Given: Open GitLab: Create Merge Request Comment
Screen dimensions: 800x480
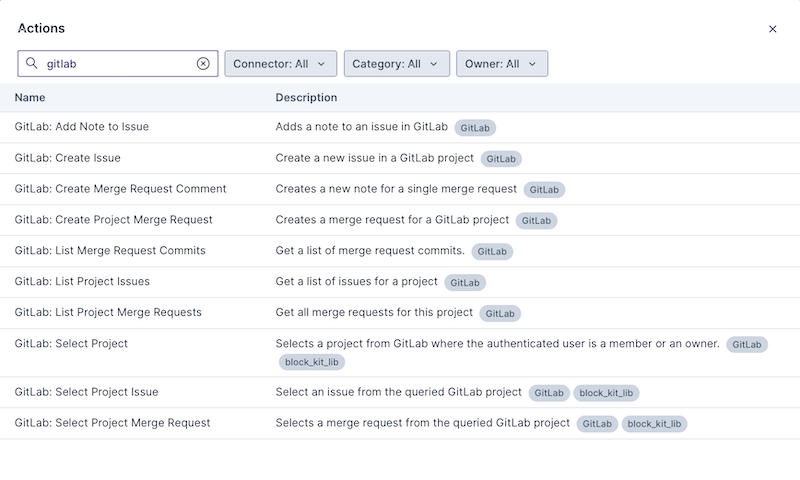Looking at the screenshot, I should [121, 189].
